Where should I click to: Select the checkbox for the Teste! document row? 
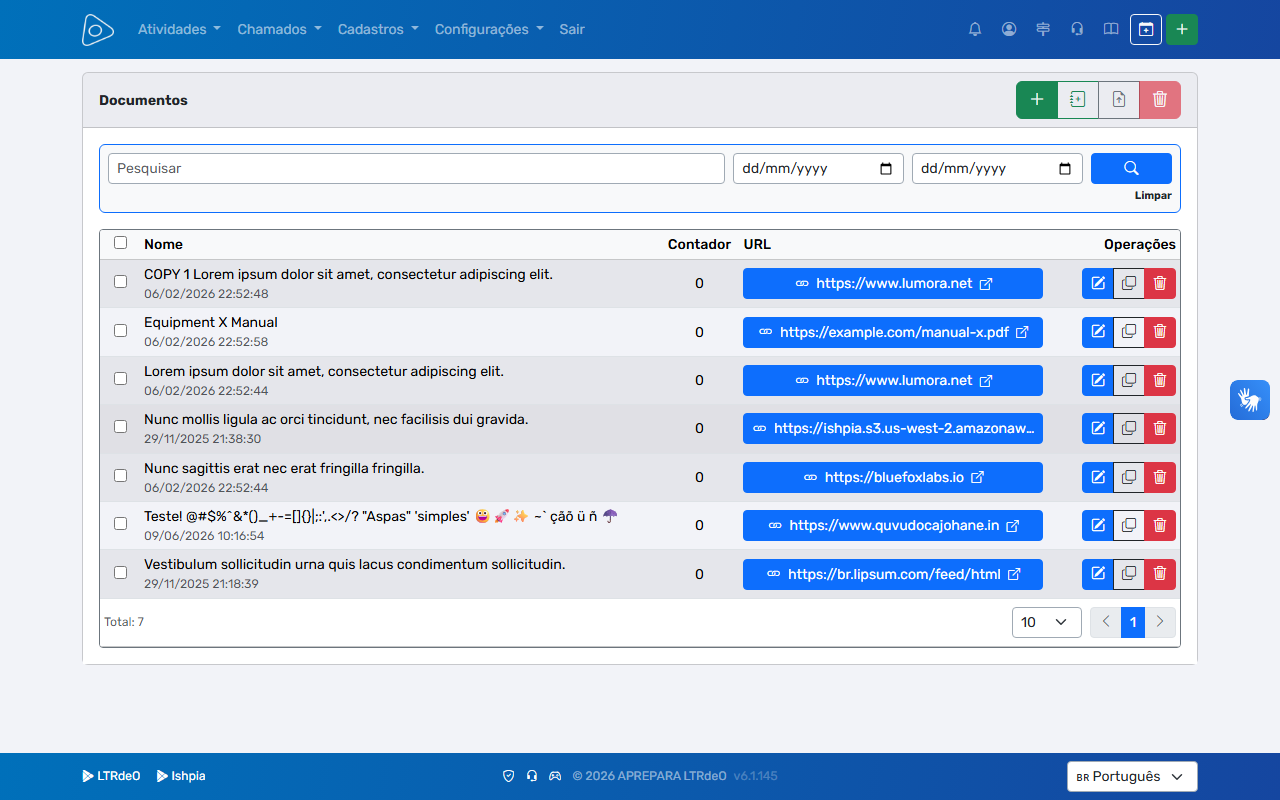[121, 523]
